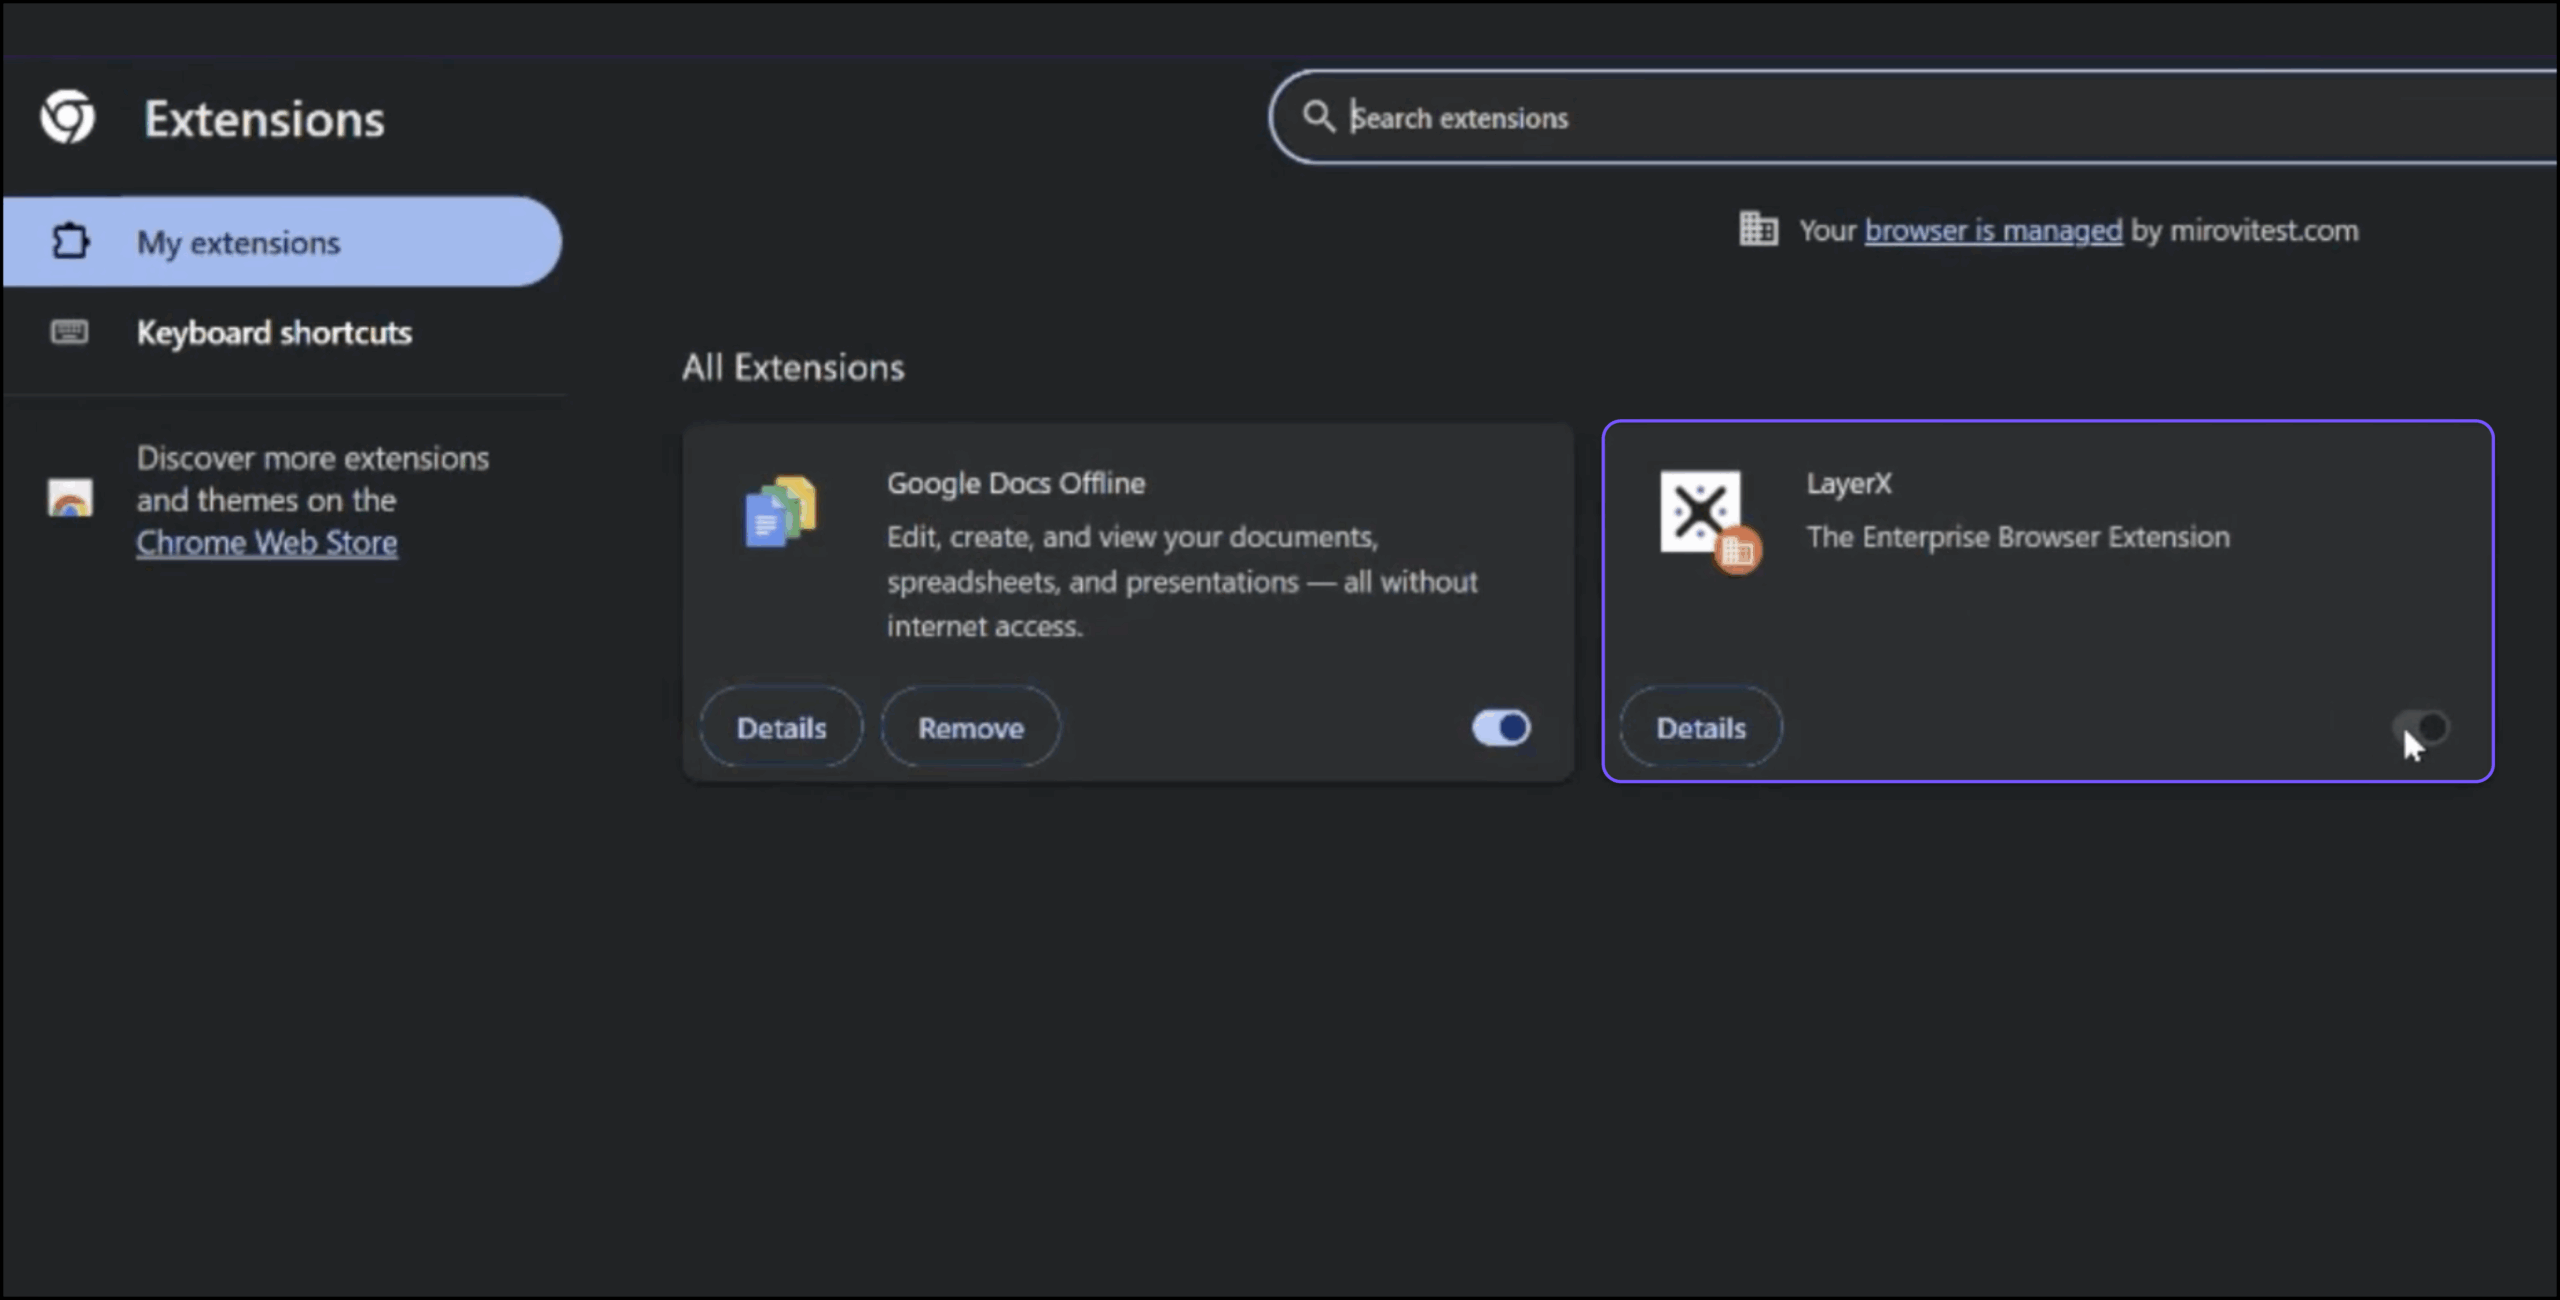Open Details for Google Docs Offline
The height and width of the screenshot is (1300, 2560).
[x=781, y=727]
